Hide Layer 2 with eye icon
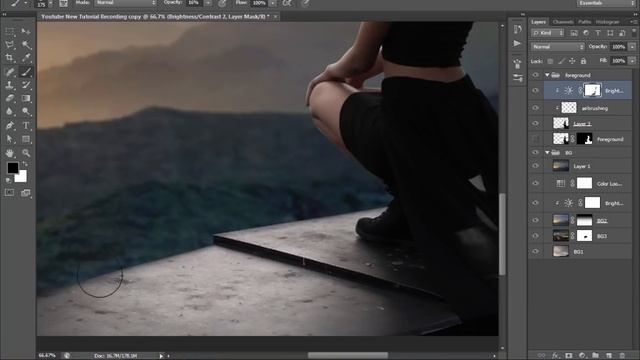Screen dimensions: 640x360 coord(536,123)
